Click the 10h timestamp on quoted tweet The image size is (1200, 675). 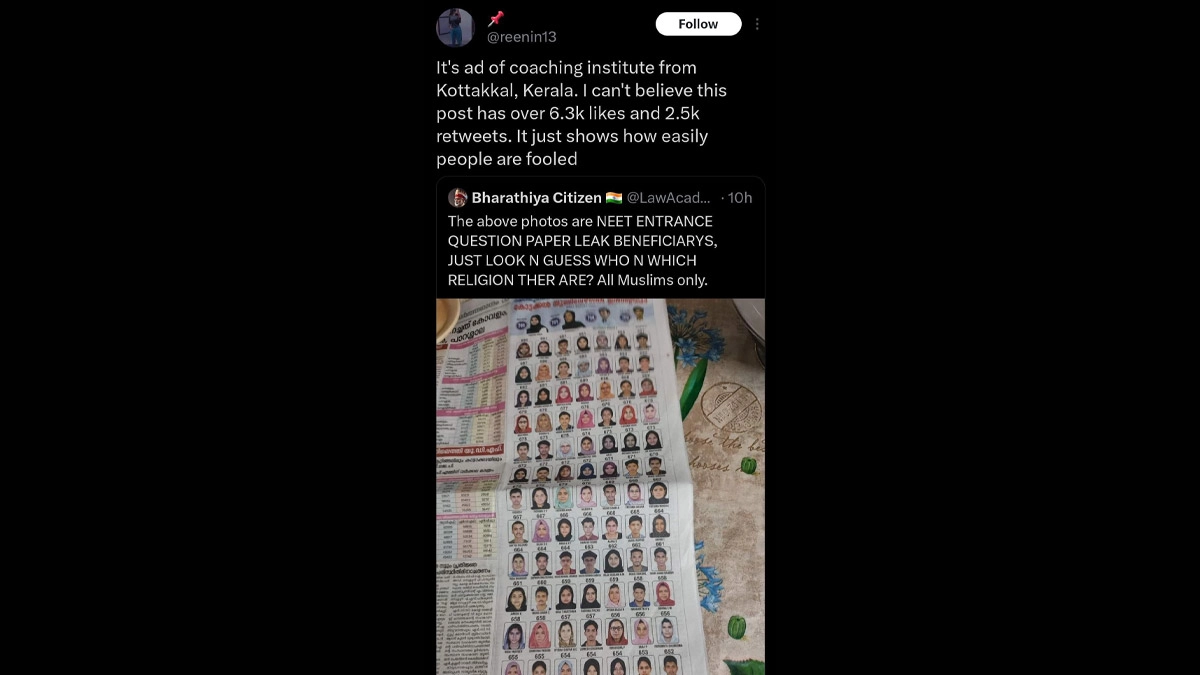coord(740,198)
